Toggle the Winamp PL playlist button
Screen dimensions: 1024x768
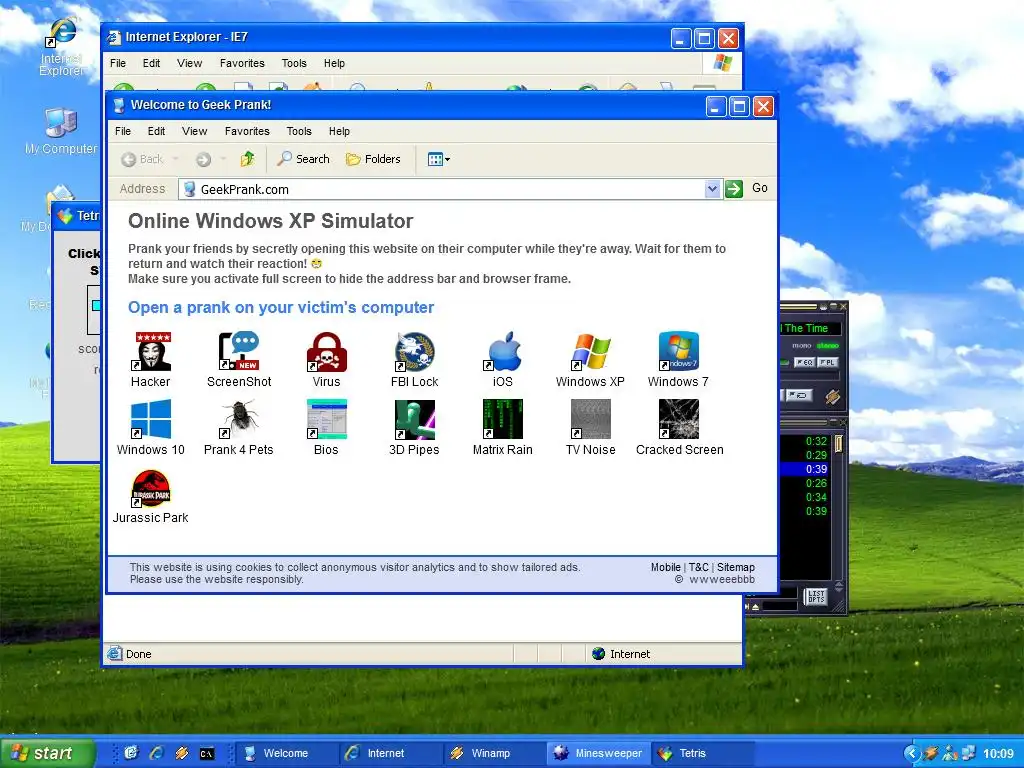[827, 362]
